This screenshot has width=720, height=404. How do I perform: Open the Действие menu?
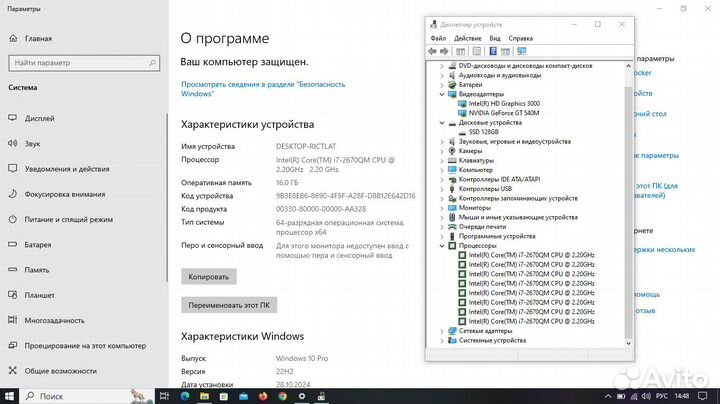[x=467, y=39]
